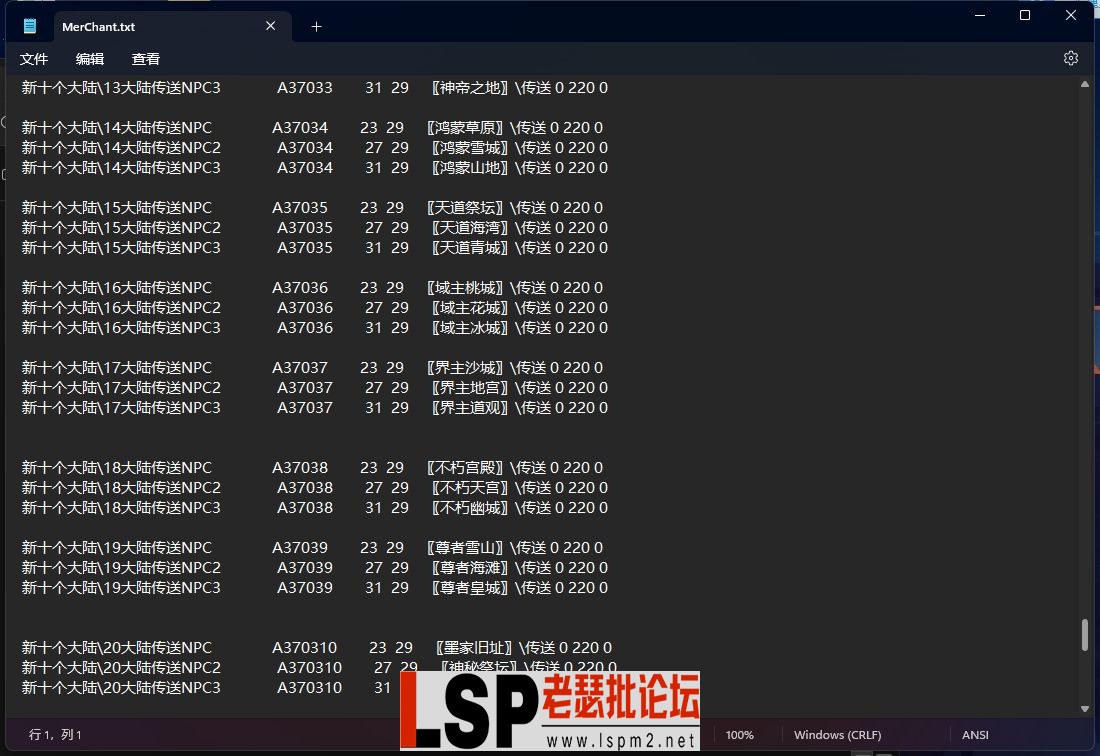Close the MerChant.txt tab
This screenshot has height=756, width=1100.
[271, 26]
